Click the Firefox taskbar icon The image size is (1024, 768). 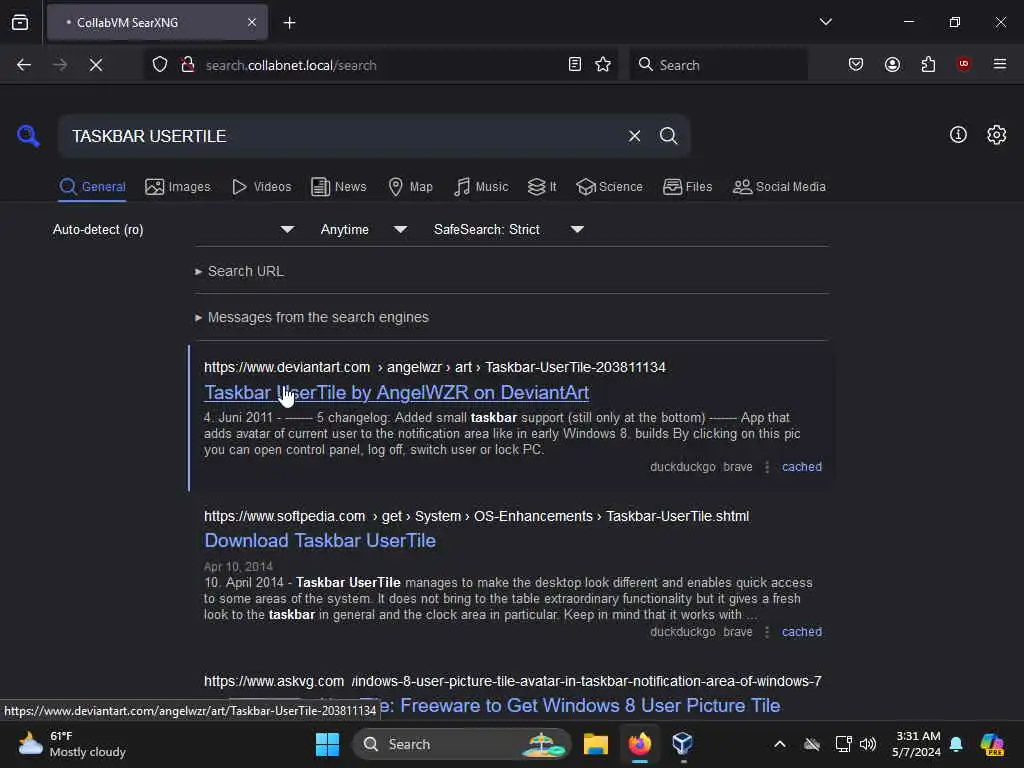click(640, 744)
